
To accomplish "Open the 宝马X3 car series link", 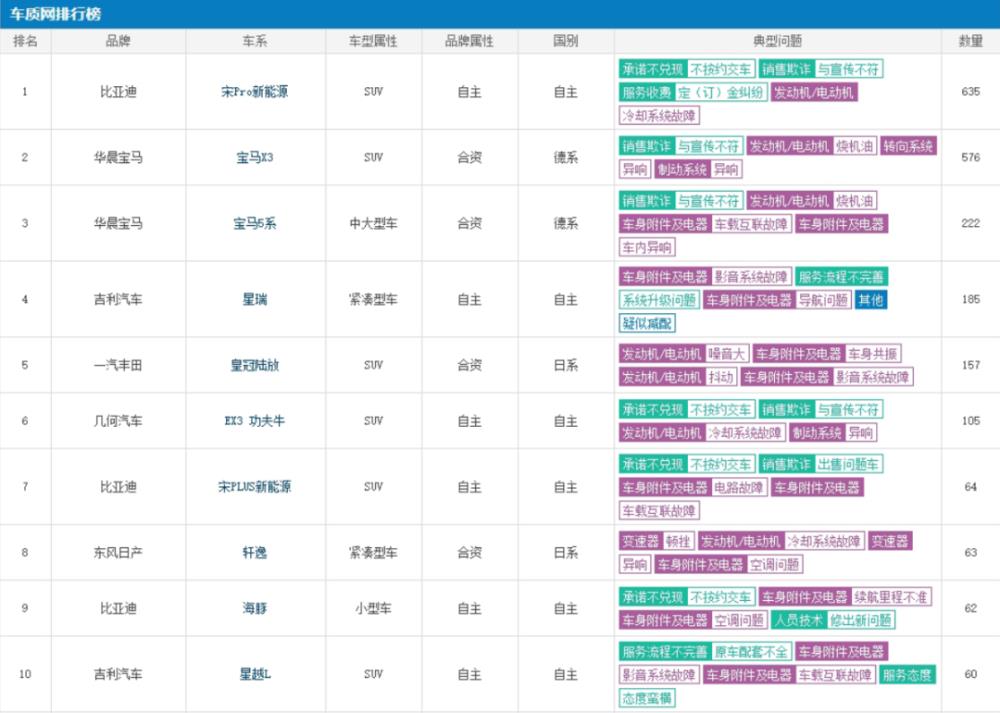I will [x=254, y=158].
